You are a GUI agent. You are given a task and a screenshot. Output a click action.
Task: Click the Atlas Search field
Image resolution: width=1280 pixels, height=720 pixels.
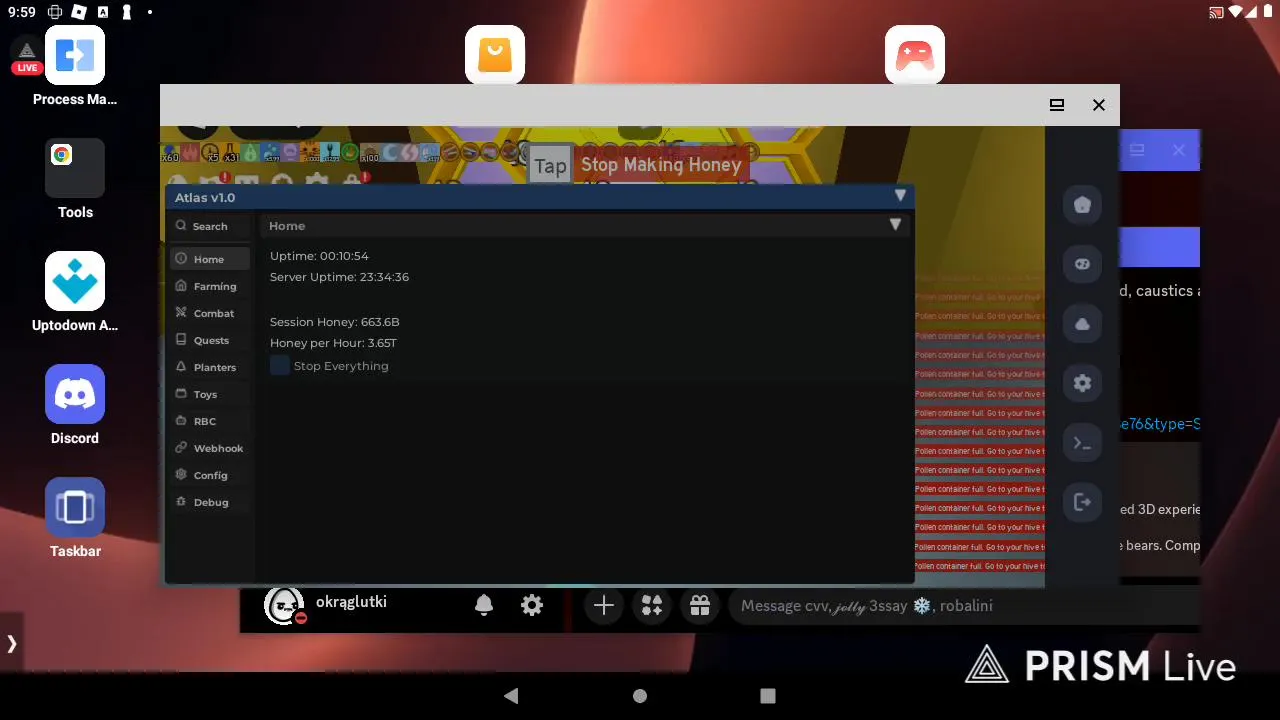pyautogui.click(x=209, y=226)
